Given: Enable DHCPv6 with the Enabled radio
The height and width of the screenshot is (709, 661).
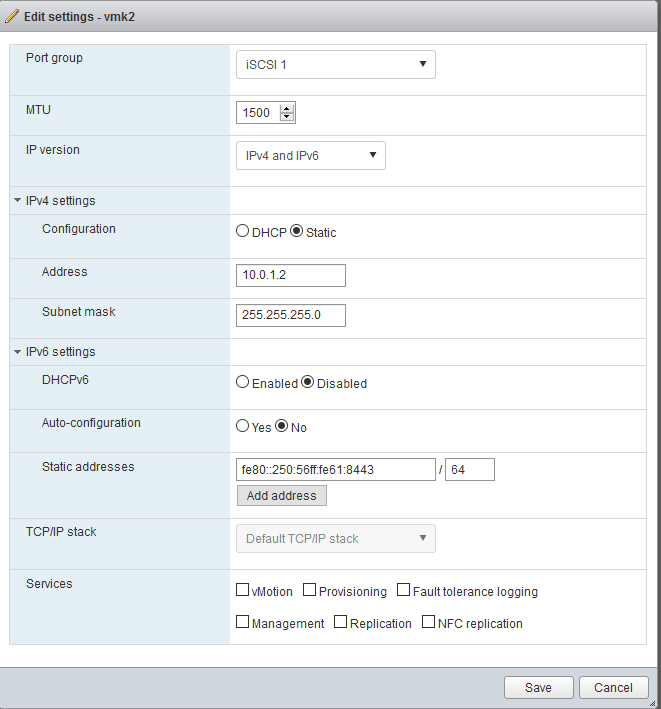Looking at the screenshot, I should coord(243,382).
